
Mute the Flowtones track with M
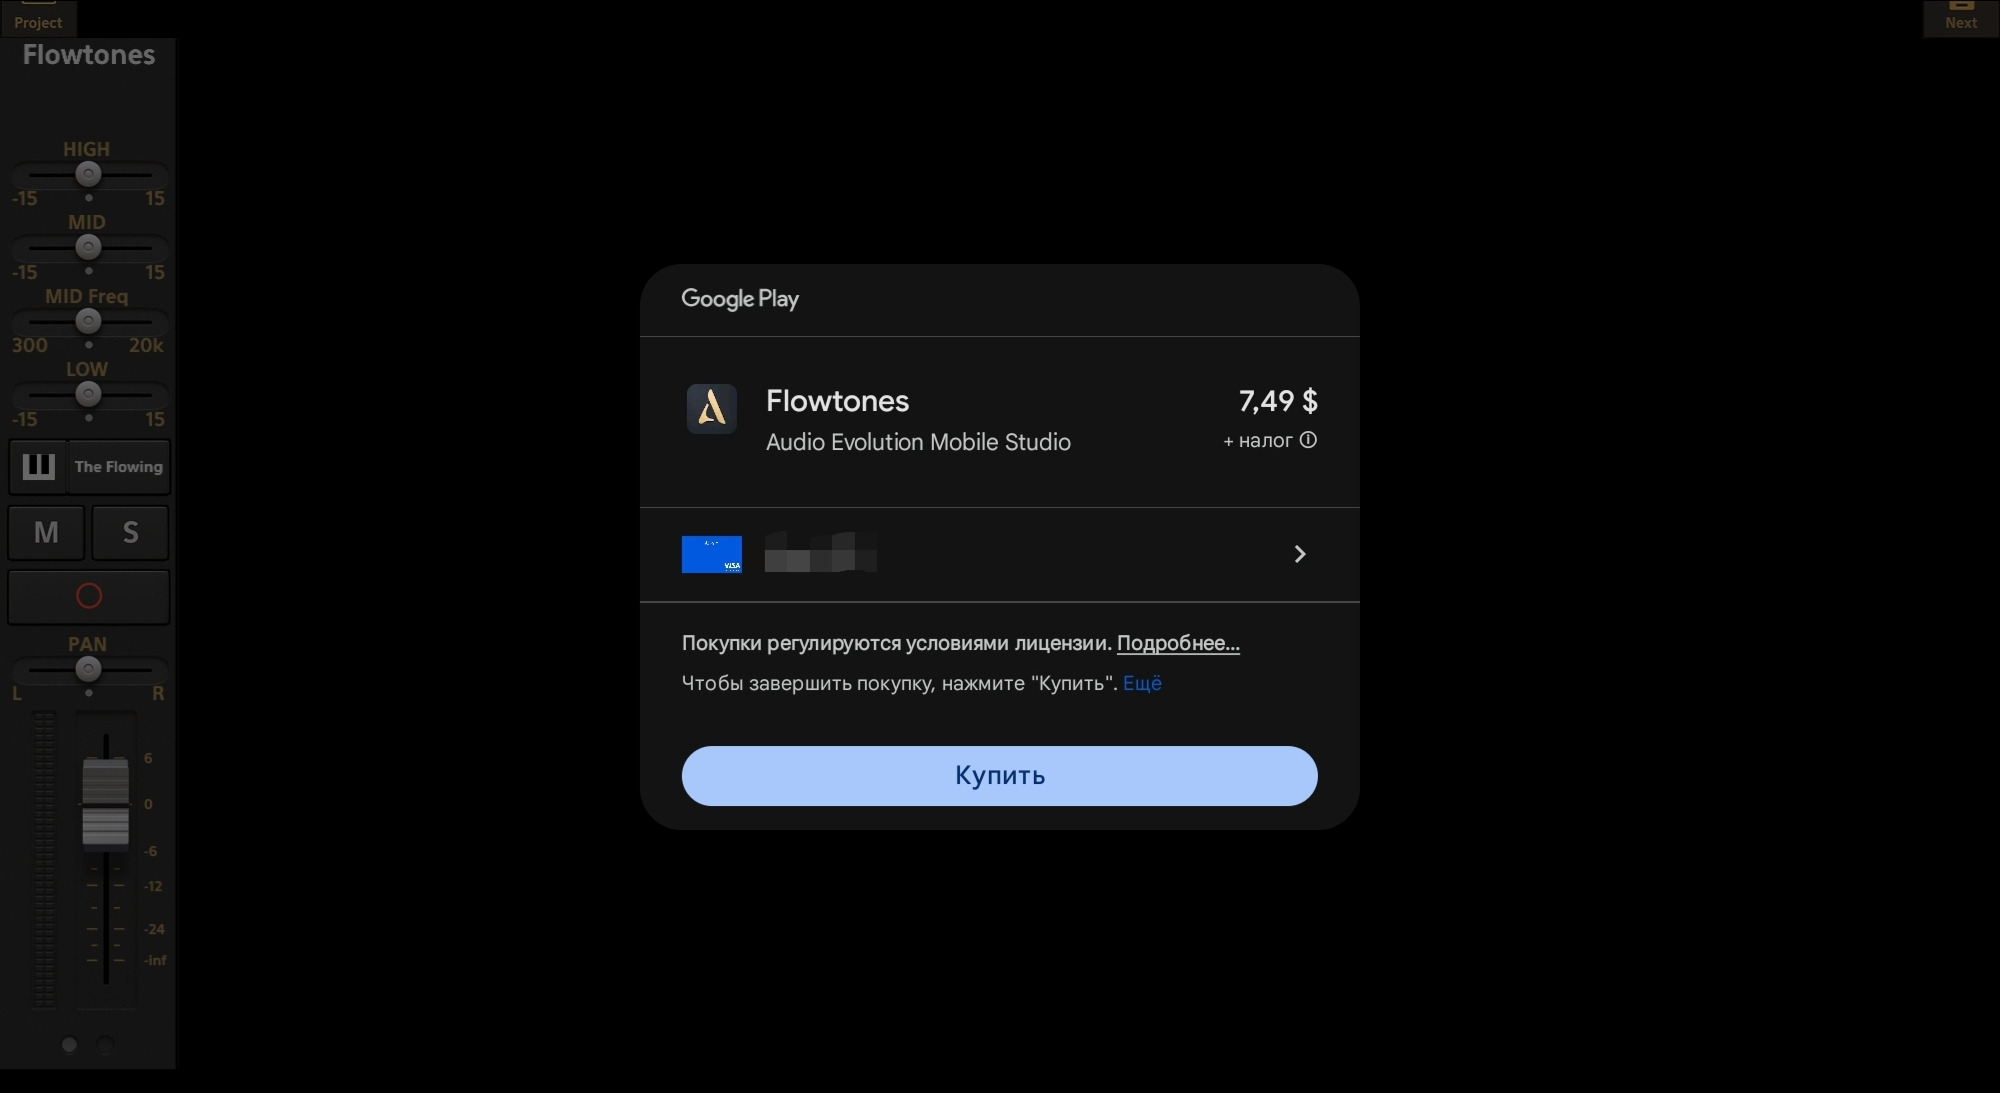[x=46, y=533]
